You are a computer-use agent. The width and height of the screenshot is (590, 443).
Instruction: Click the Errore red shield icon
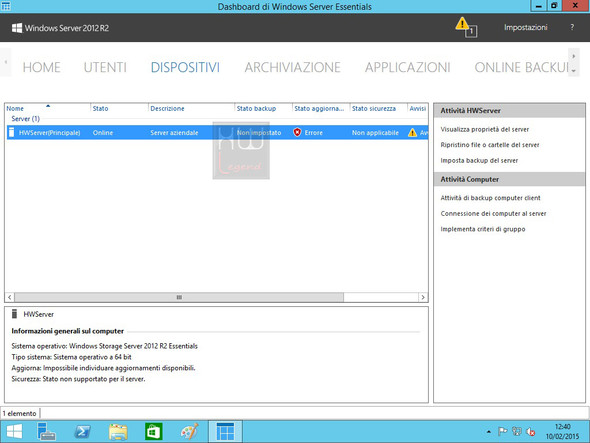tap(297, 132)
